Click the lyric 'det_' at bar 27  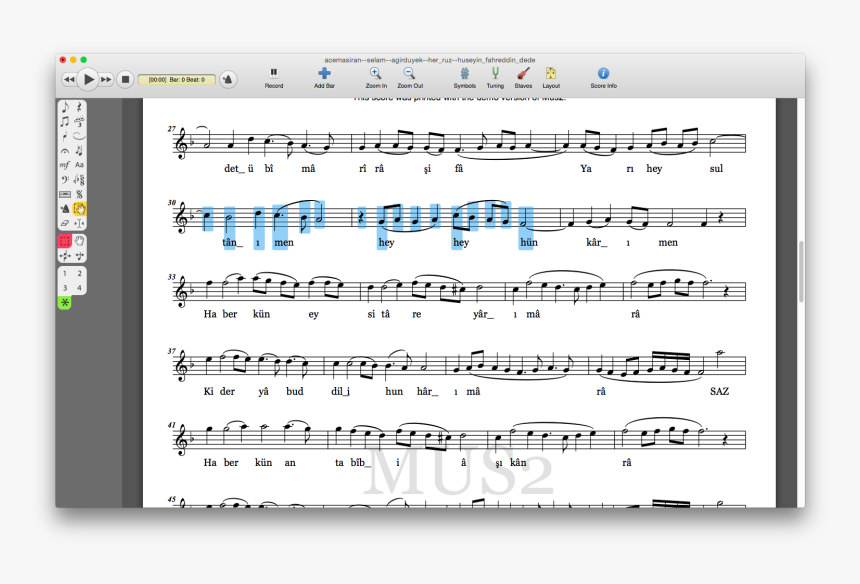[x=233, y=168]
